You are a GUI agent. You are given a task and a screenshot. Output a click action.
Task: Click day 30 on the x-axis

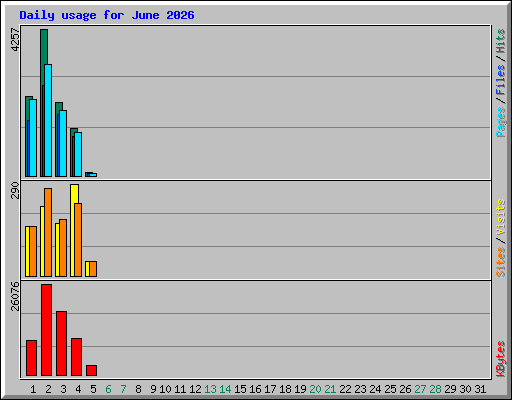coord(465,389)
